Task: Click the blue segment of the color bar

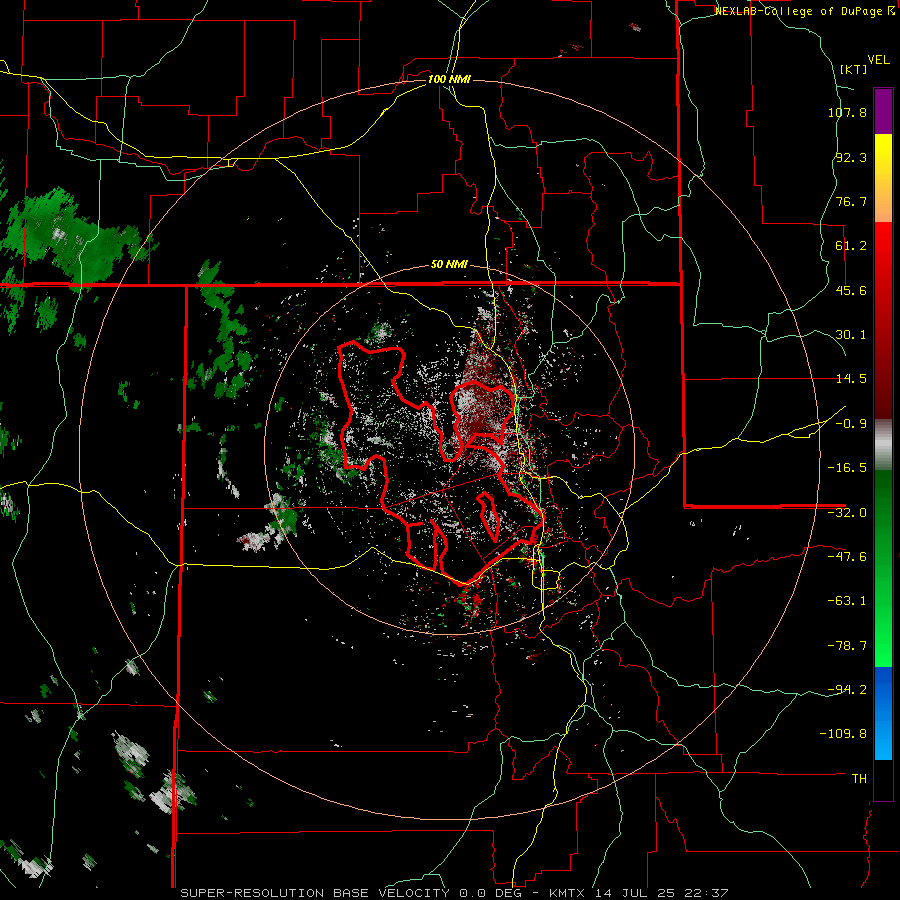Action: (x=883, y=713)
